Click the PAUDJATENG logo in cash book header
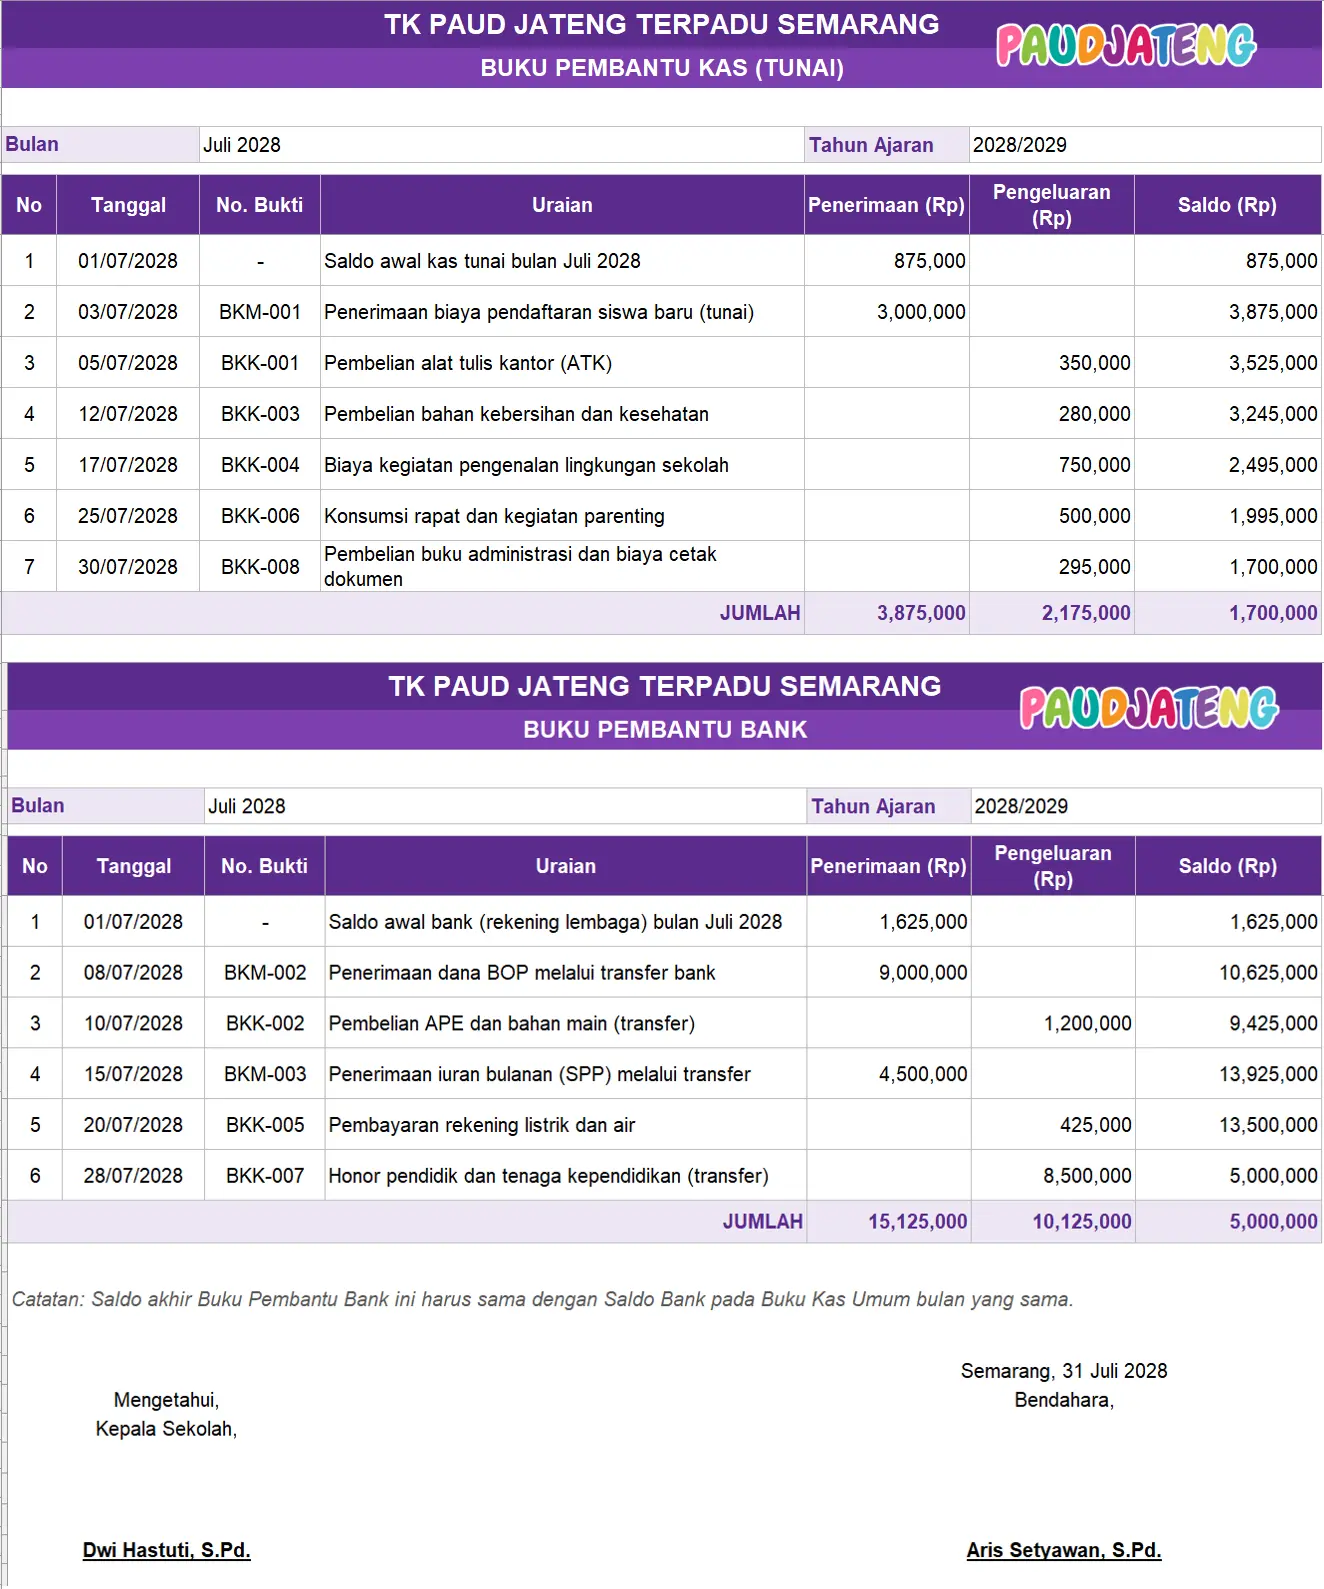The image size is (1324, 1589). coord(1126,45)
